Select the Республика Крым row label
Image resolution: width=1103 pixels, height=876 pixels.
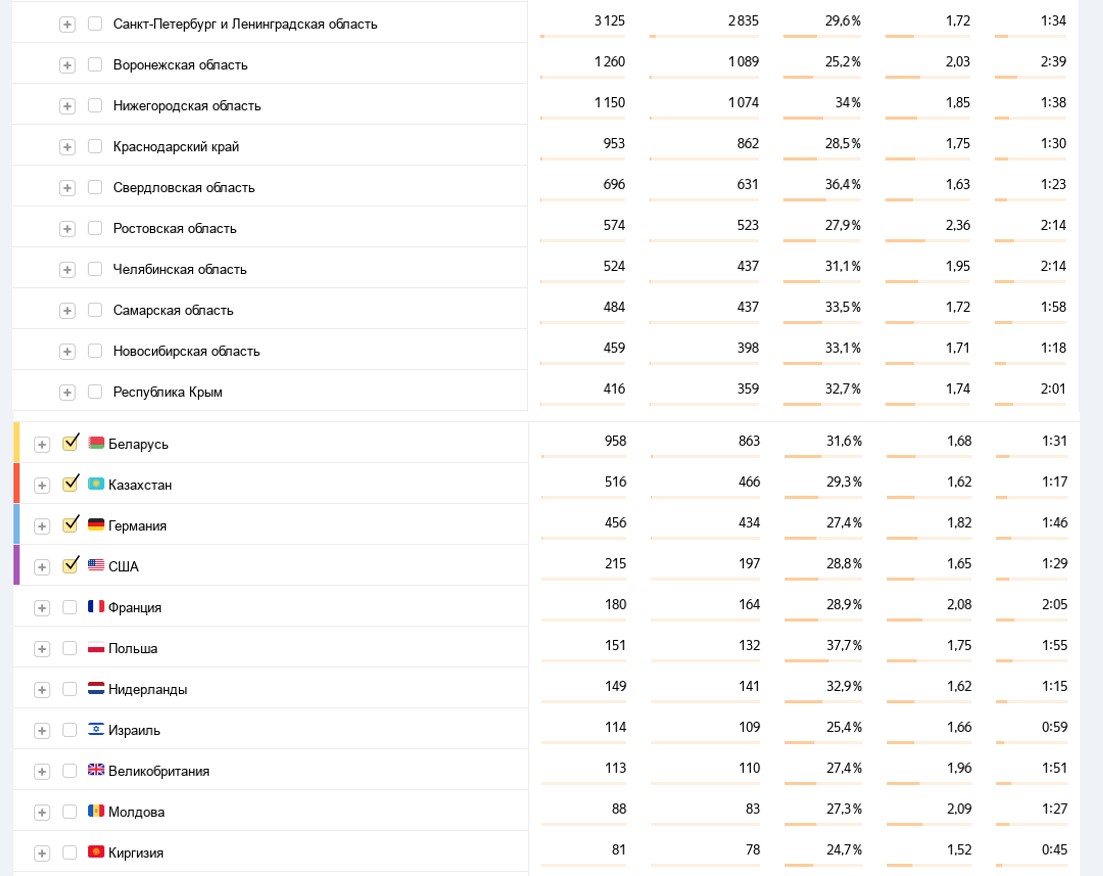click(x=168, y=392)
